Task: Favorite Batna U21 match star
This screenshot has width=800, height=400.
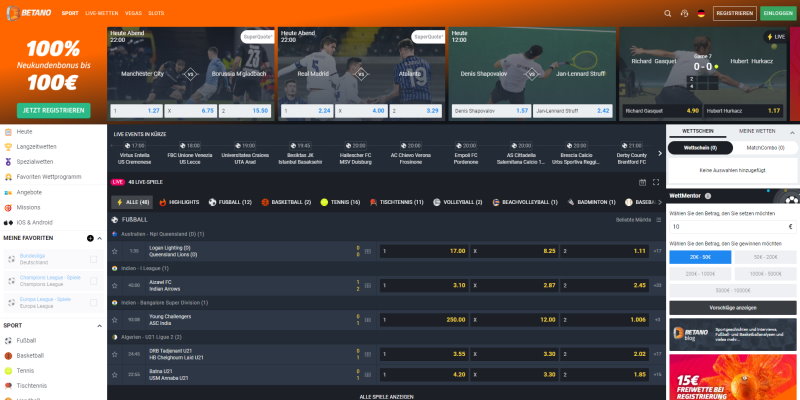Action: point(115,374)
